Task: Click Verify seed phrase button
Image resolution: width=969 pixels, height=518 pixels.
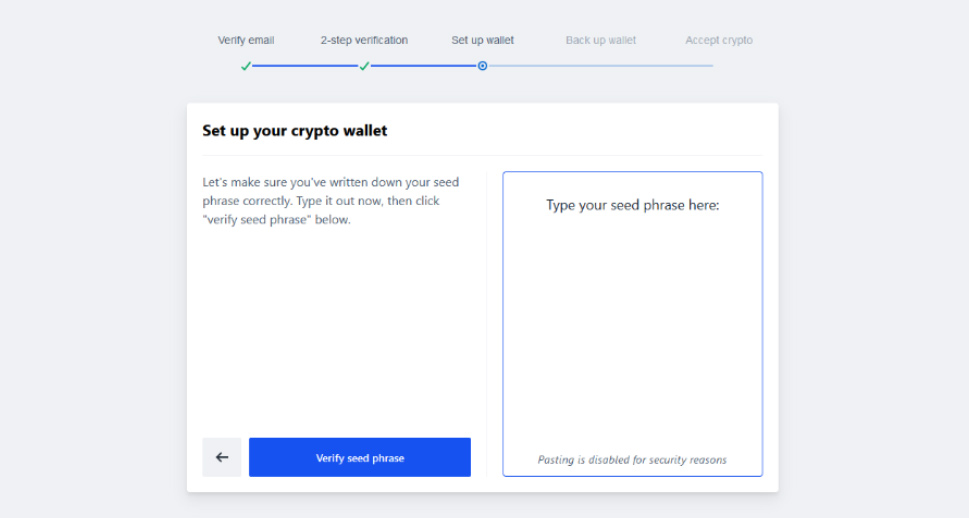Action: (x=360, y=457)
